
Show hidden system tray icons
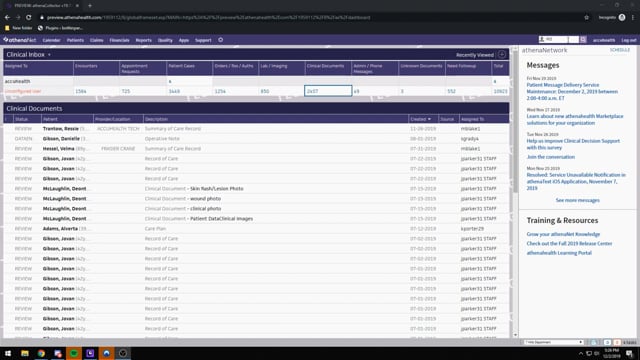click(x=581, y=353)
